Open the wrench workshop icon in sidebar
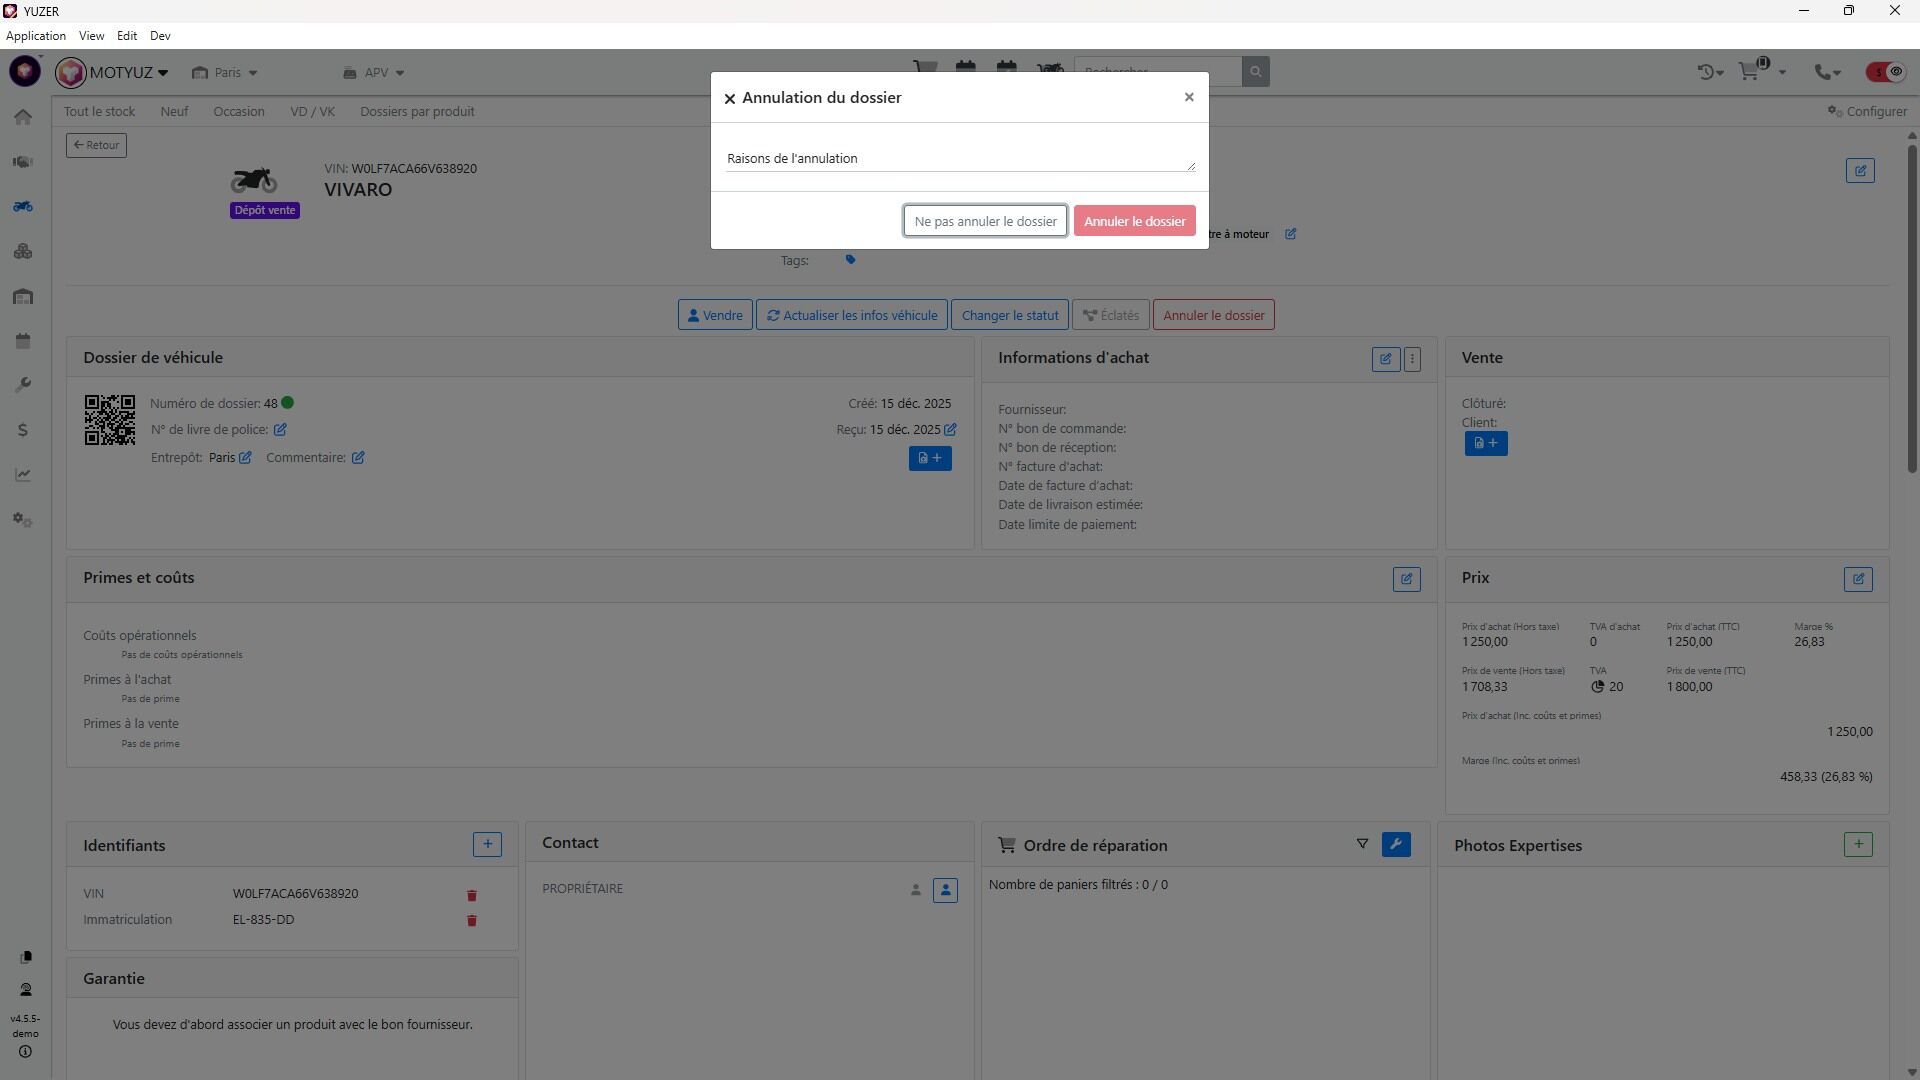1920x1080 pixels. 23,385
